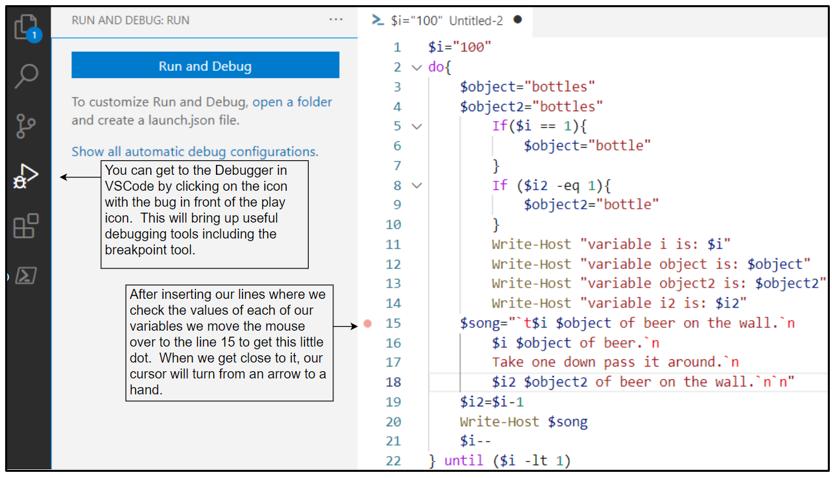Click the RUN AND DEBUG: RUN panel title

coord(131,20)
